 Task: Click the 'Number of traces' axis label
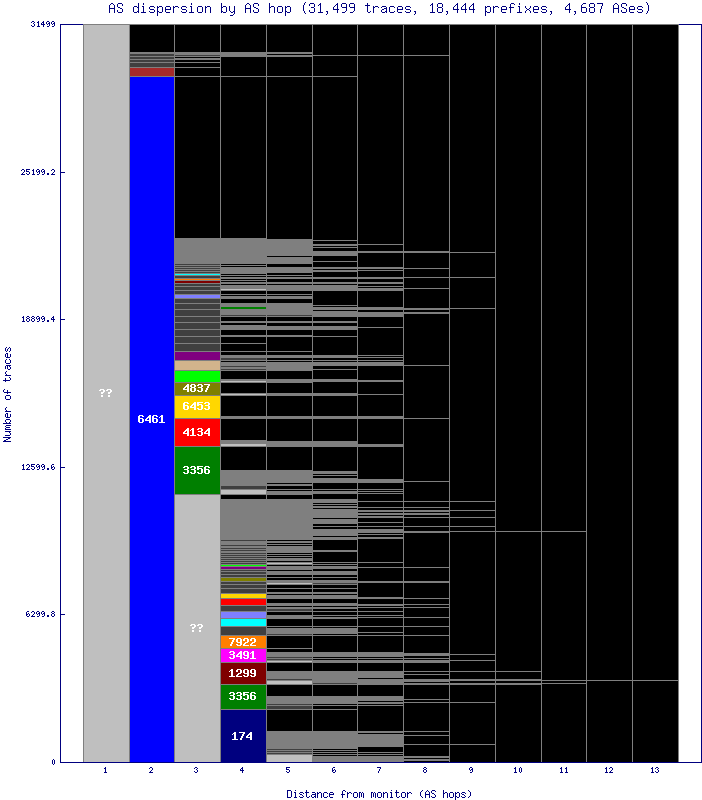7,394
